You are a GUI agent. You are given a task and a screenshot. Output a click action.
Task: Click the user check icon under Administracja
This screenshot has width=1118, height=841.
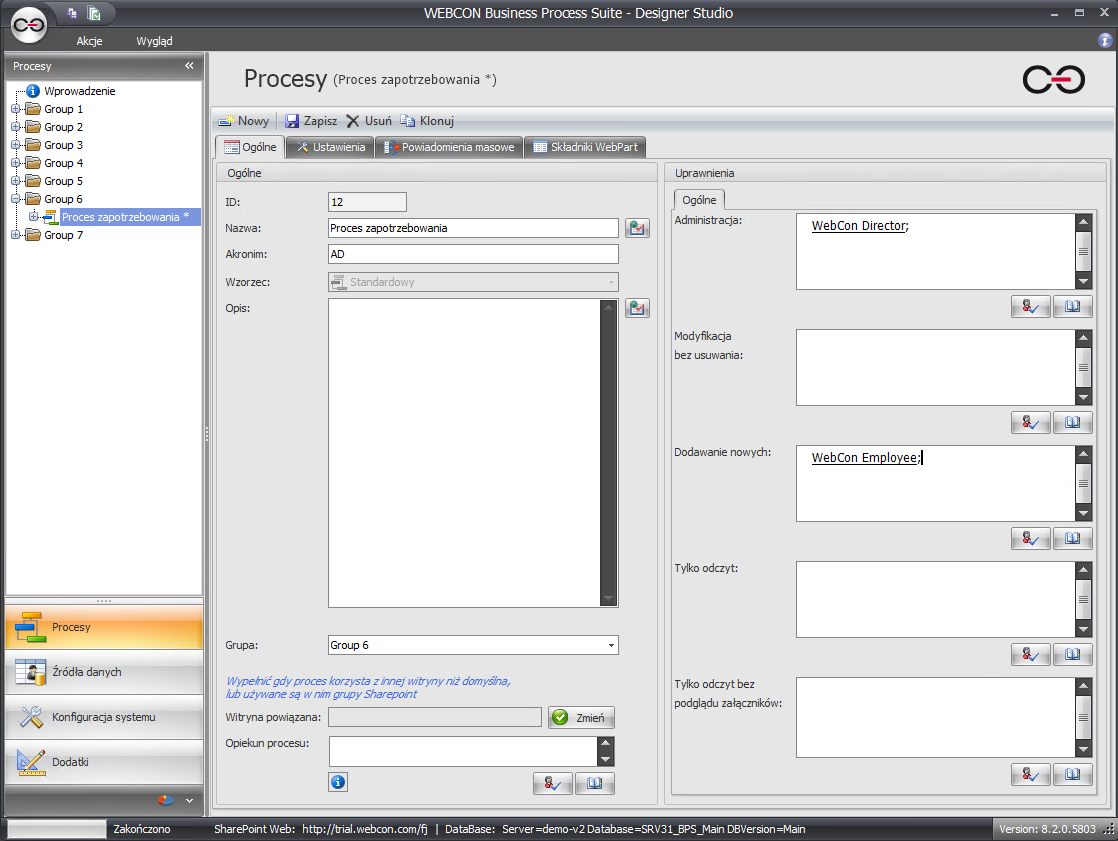tap(1030, 307)
